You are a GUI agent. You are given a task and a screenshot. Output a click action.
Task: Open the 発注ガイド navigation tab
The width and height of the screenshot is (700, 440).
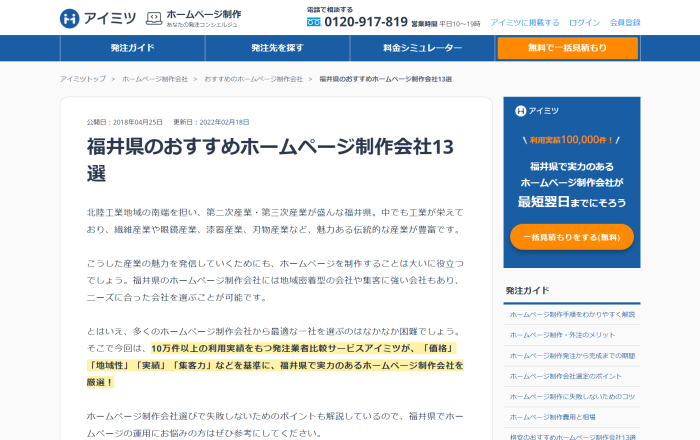tap(132, 48)
